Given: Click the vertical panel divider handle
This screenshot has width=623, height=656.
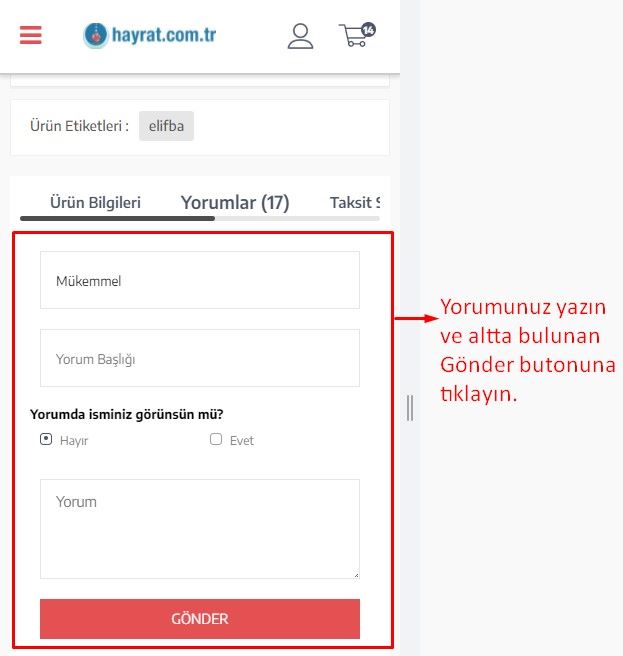Looking at the screenshot, I should (410, 408).
